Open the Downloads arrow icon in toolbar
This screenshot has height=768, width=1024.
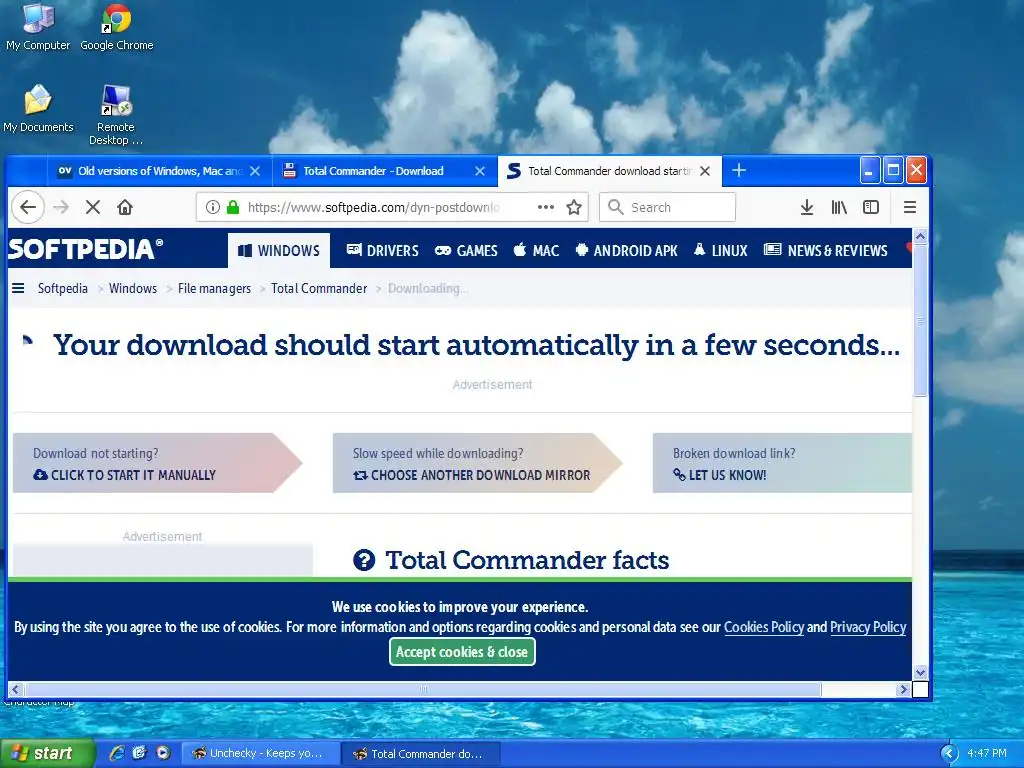(x=807, y=207)
